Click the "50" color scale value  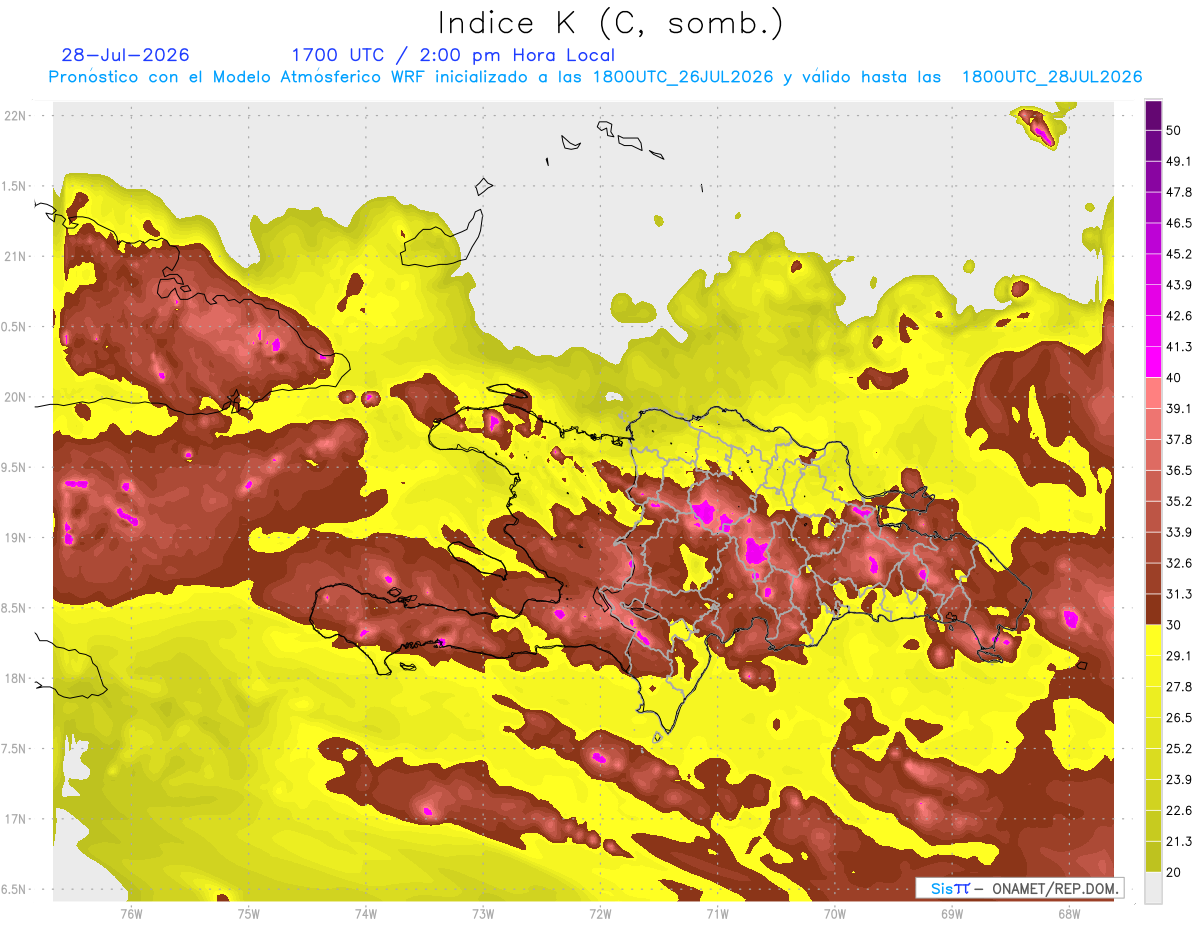point(1174,130)
